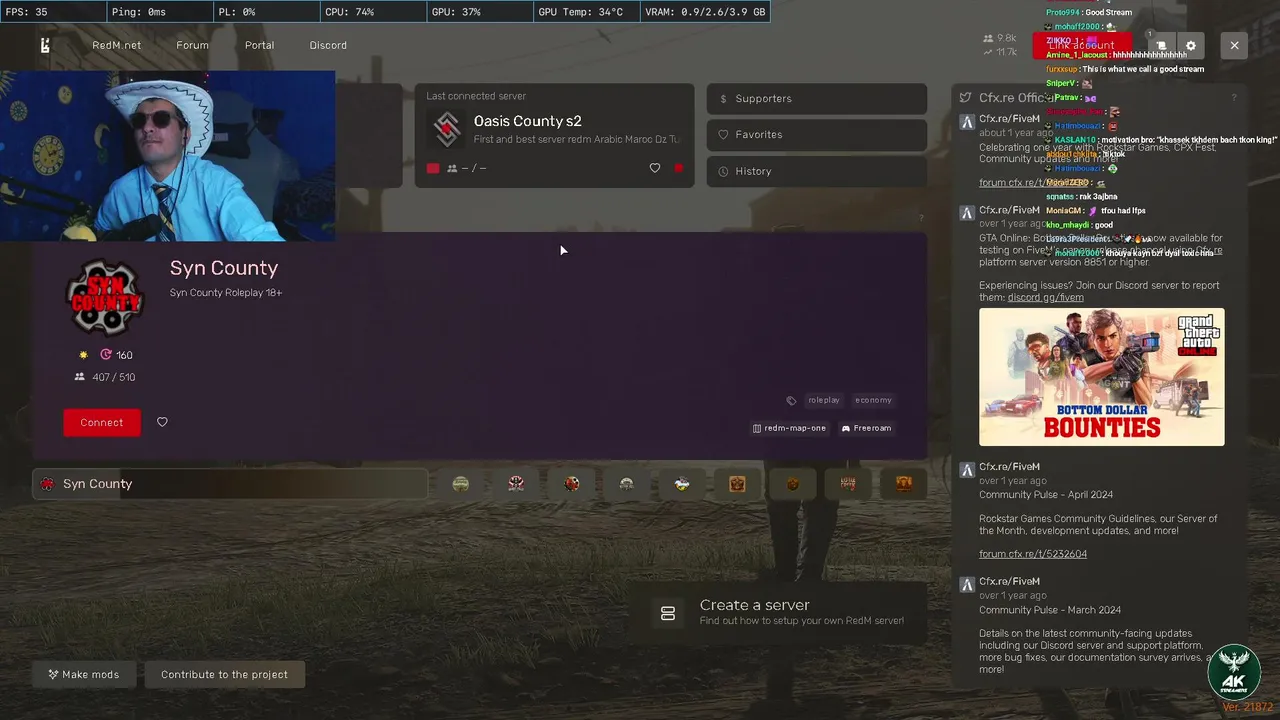Screen dimensions: 1280x720
Task: Click the 11.7k trend counter
Action: tap(1000, 52)
